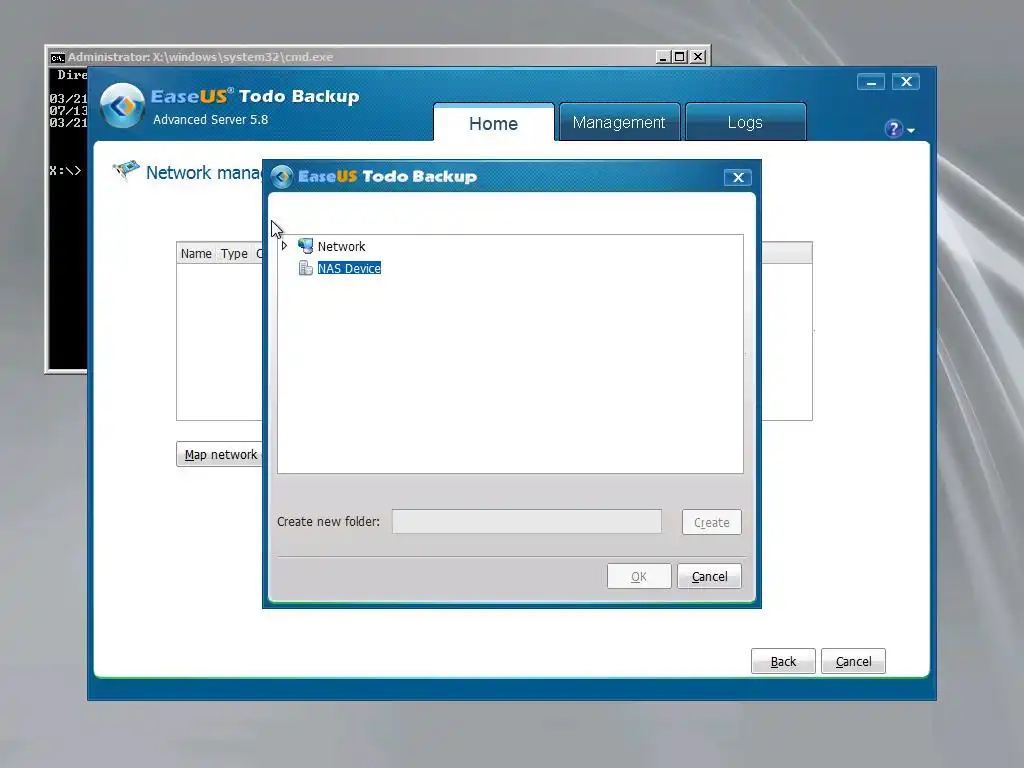
Task: Minimize the EaseUS main window
Action: click(x=871, y=82)
